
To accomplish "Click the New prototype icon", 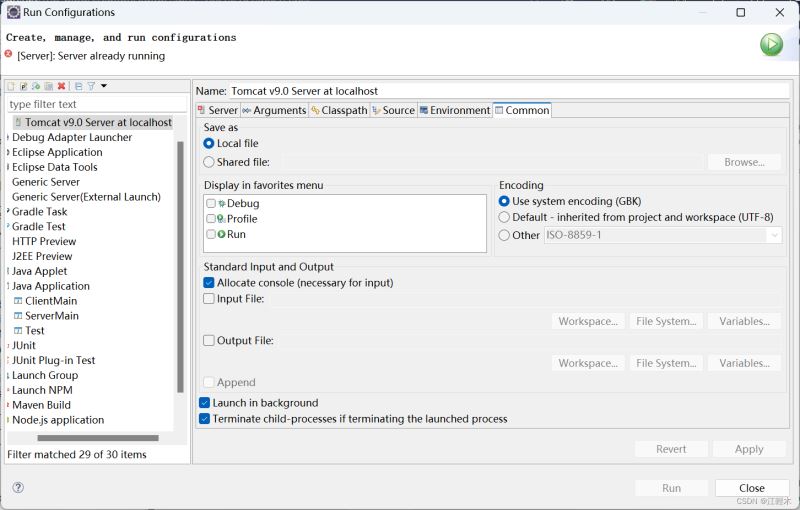I will (23, 86).
